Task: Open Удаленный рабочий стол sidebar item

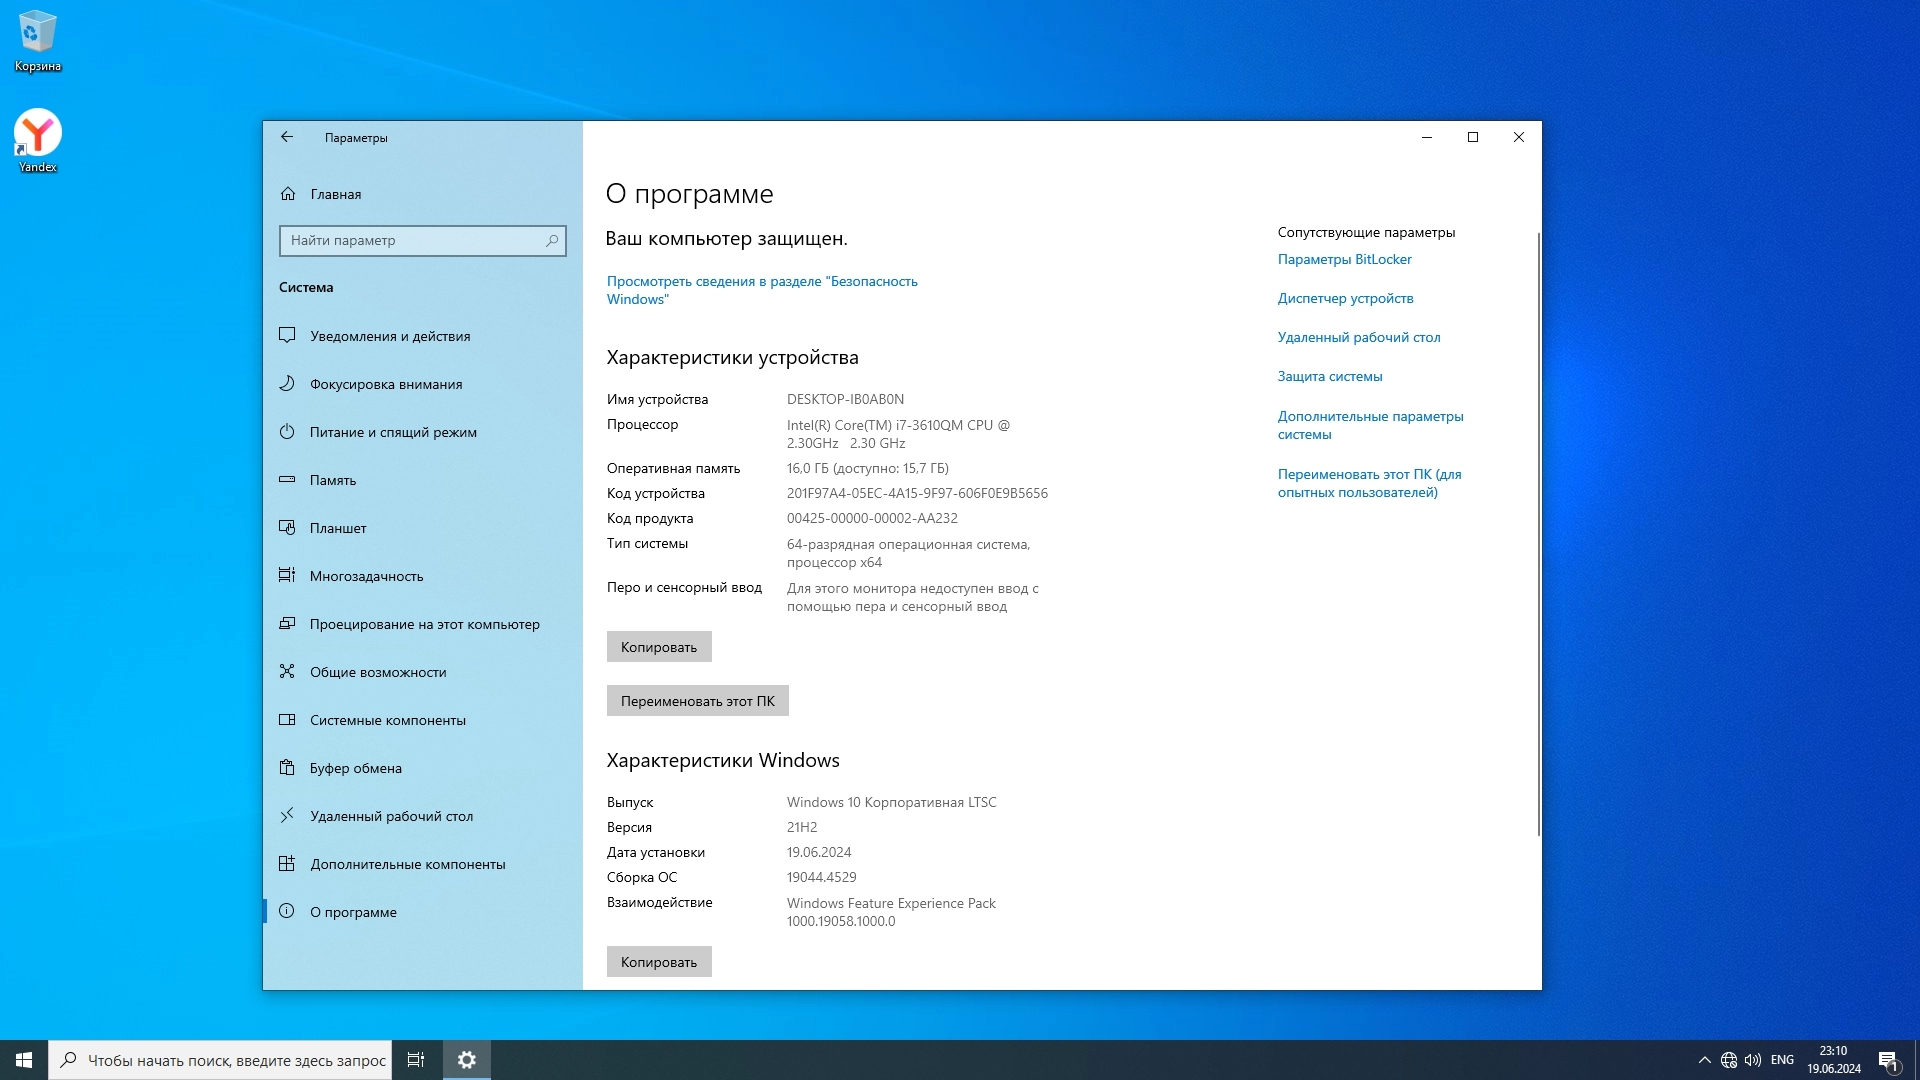Action: click(391, 816)
